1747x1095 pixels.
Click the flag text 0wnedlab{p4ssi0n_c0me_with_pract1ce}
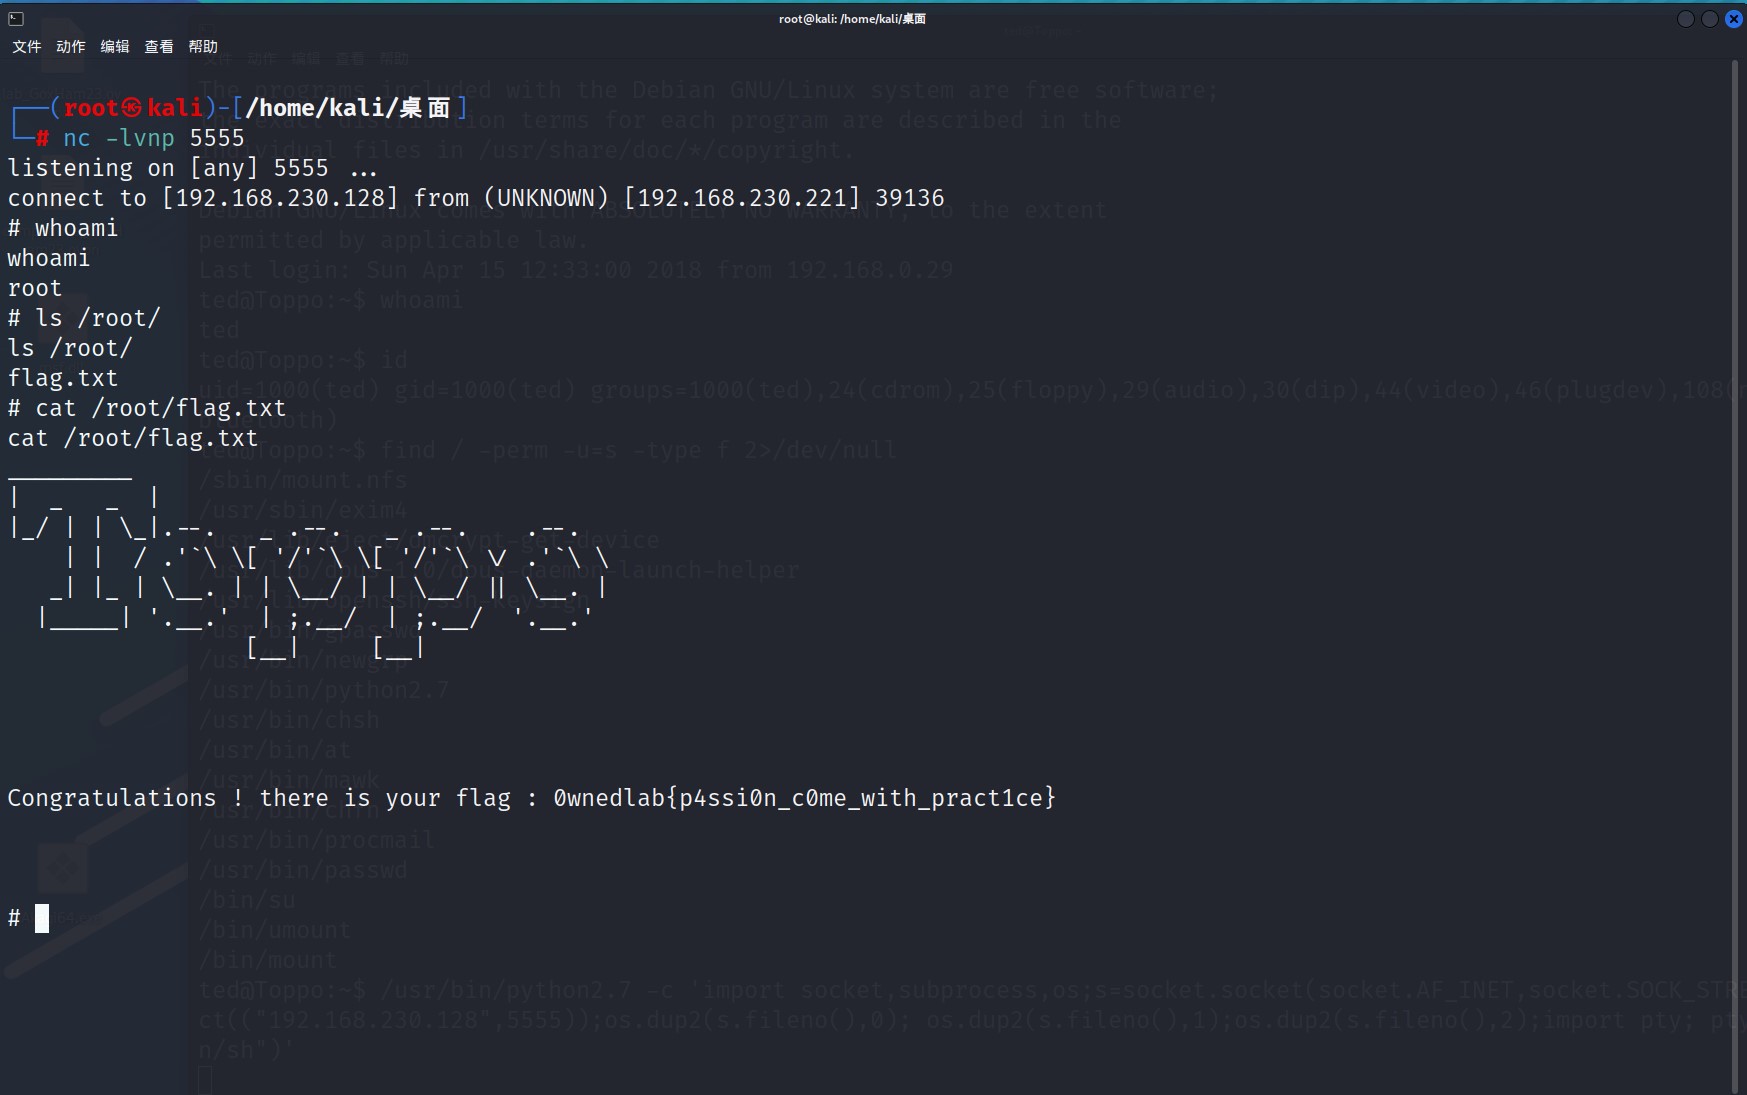pyautogui.click(x=805, y=798)
